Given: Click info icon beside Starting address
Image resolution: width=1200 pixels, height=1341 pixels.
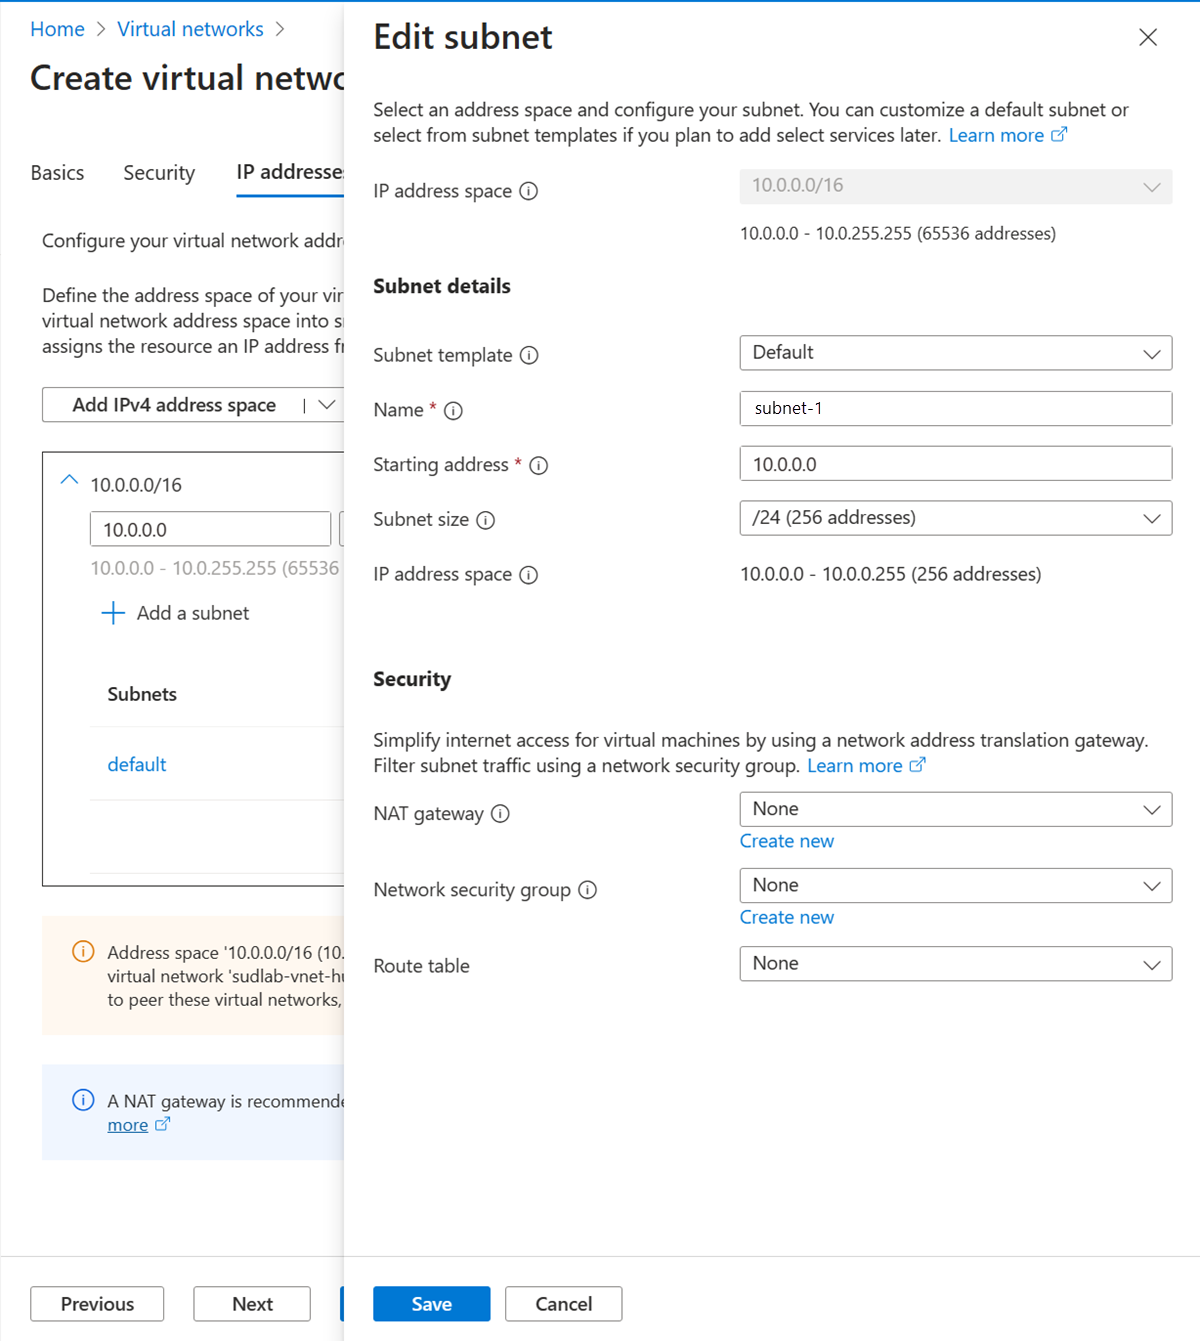Looking at the screenshot, I should point(538,465).
